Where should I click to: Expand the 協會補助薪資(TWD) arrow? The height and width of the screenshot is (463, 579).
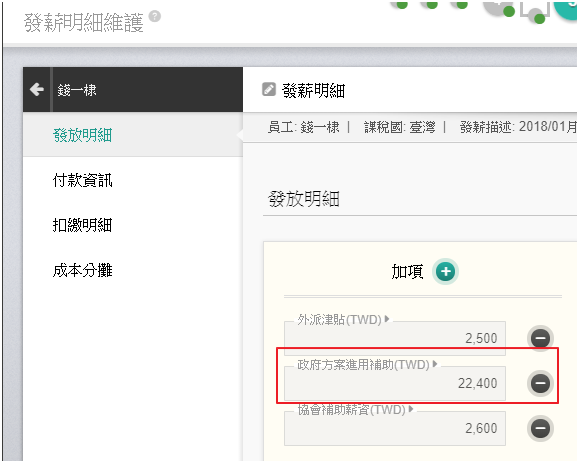click(411, 409)
